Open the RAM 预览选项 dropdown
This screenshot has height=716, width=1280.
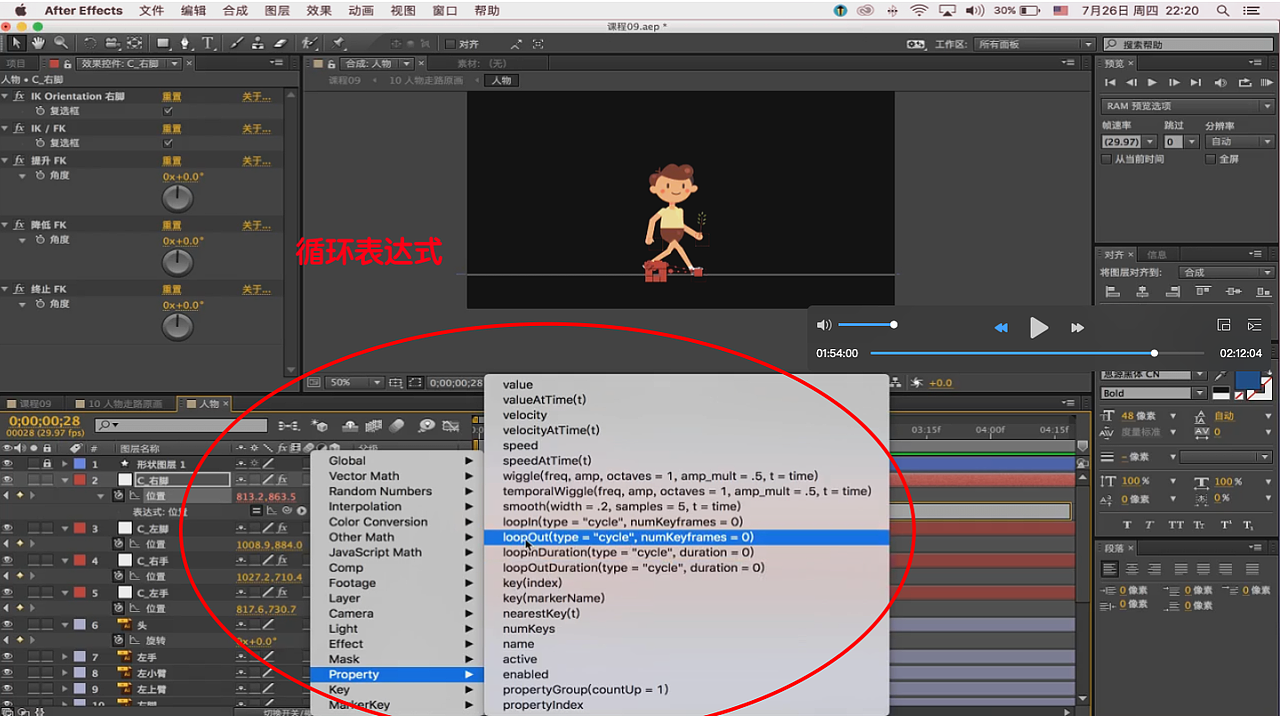tap(1188, 106)
